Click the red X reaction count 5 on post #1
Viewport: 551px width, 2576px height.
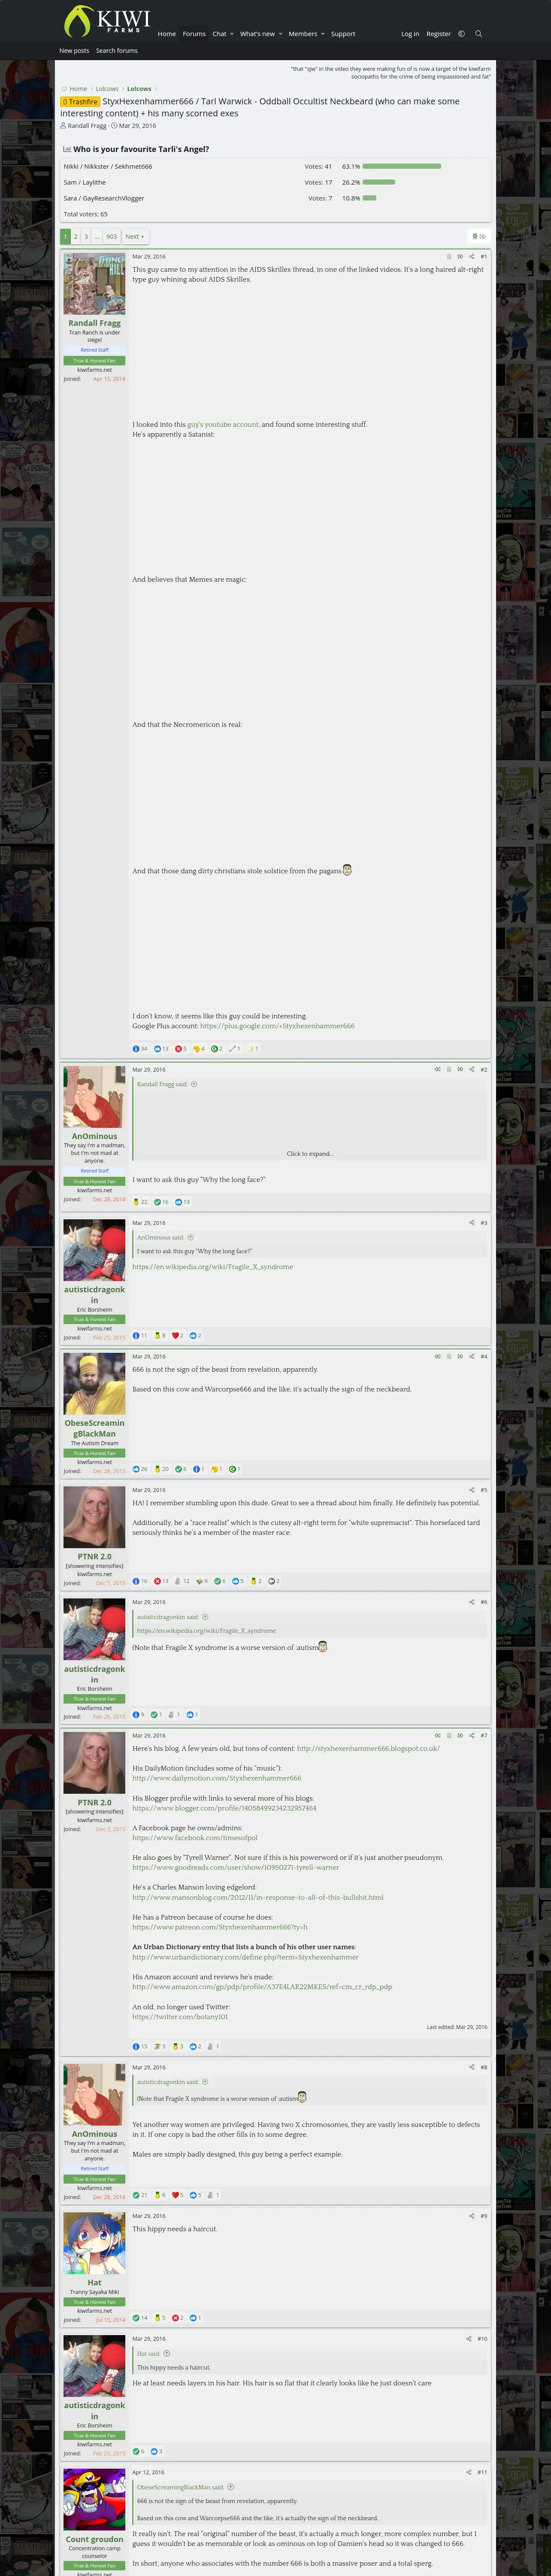point(181,1049)
